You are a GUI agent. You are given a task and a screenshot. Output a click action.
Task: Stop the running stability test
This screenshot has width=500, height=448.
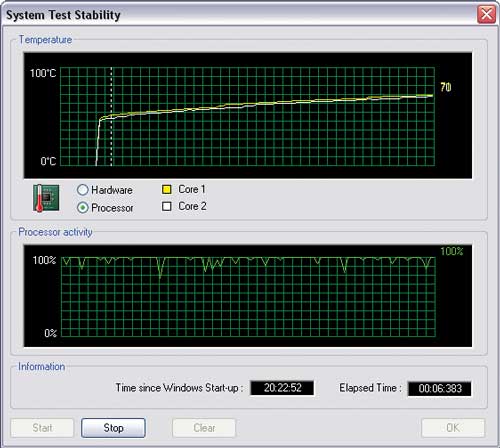click(113, 428)
